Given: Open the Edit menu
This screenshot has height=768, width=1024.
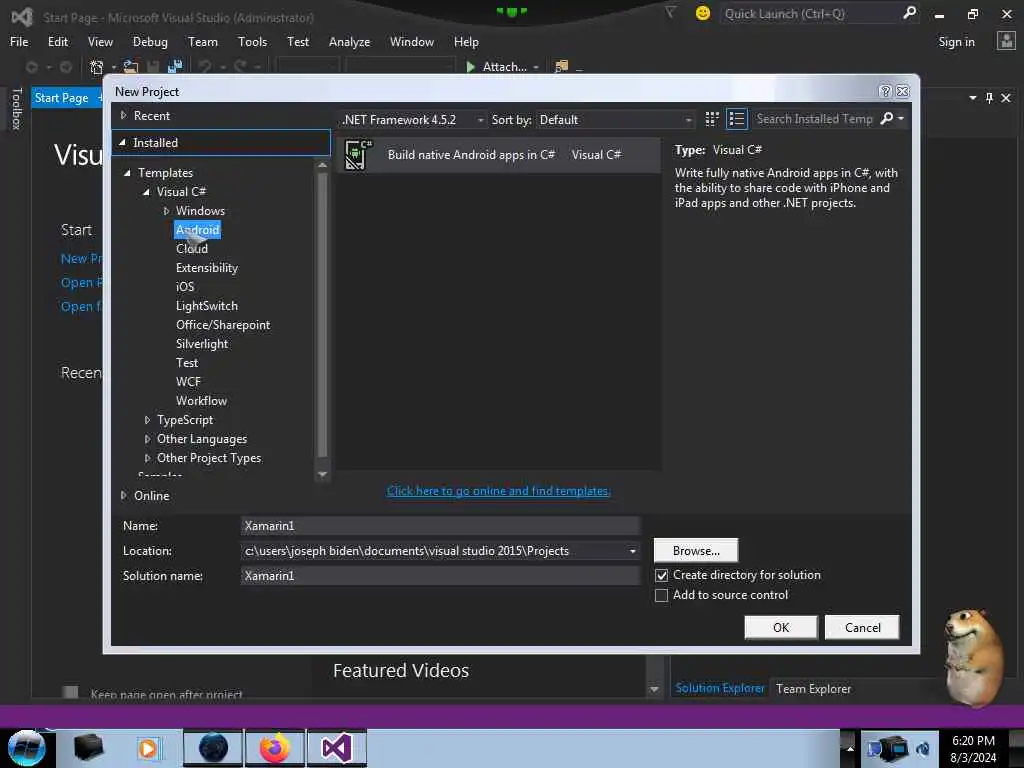Looking at the screenshot, I should [x=58, y=42].
